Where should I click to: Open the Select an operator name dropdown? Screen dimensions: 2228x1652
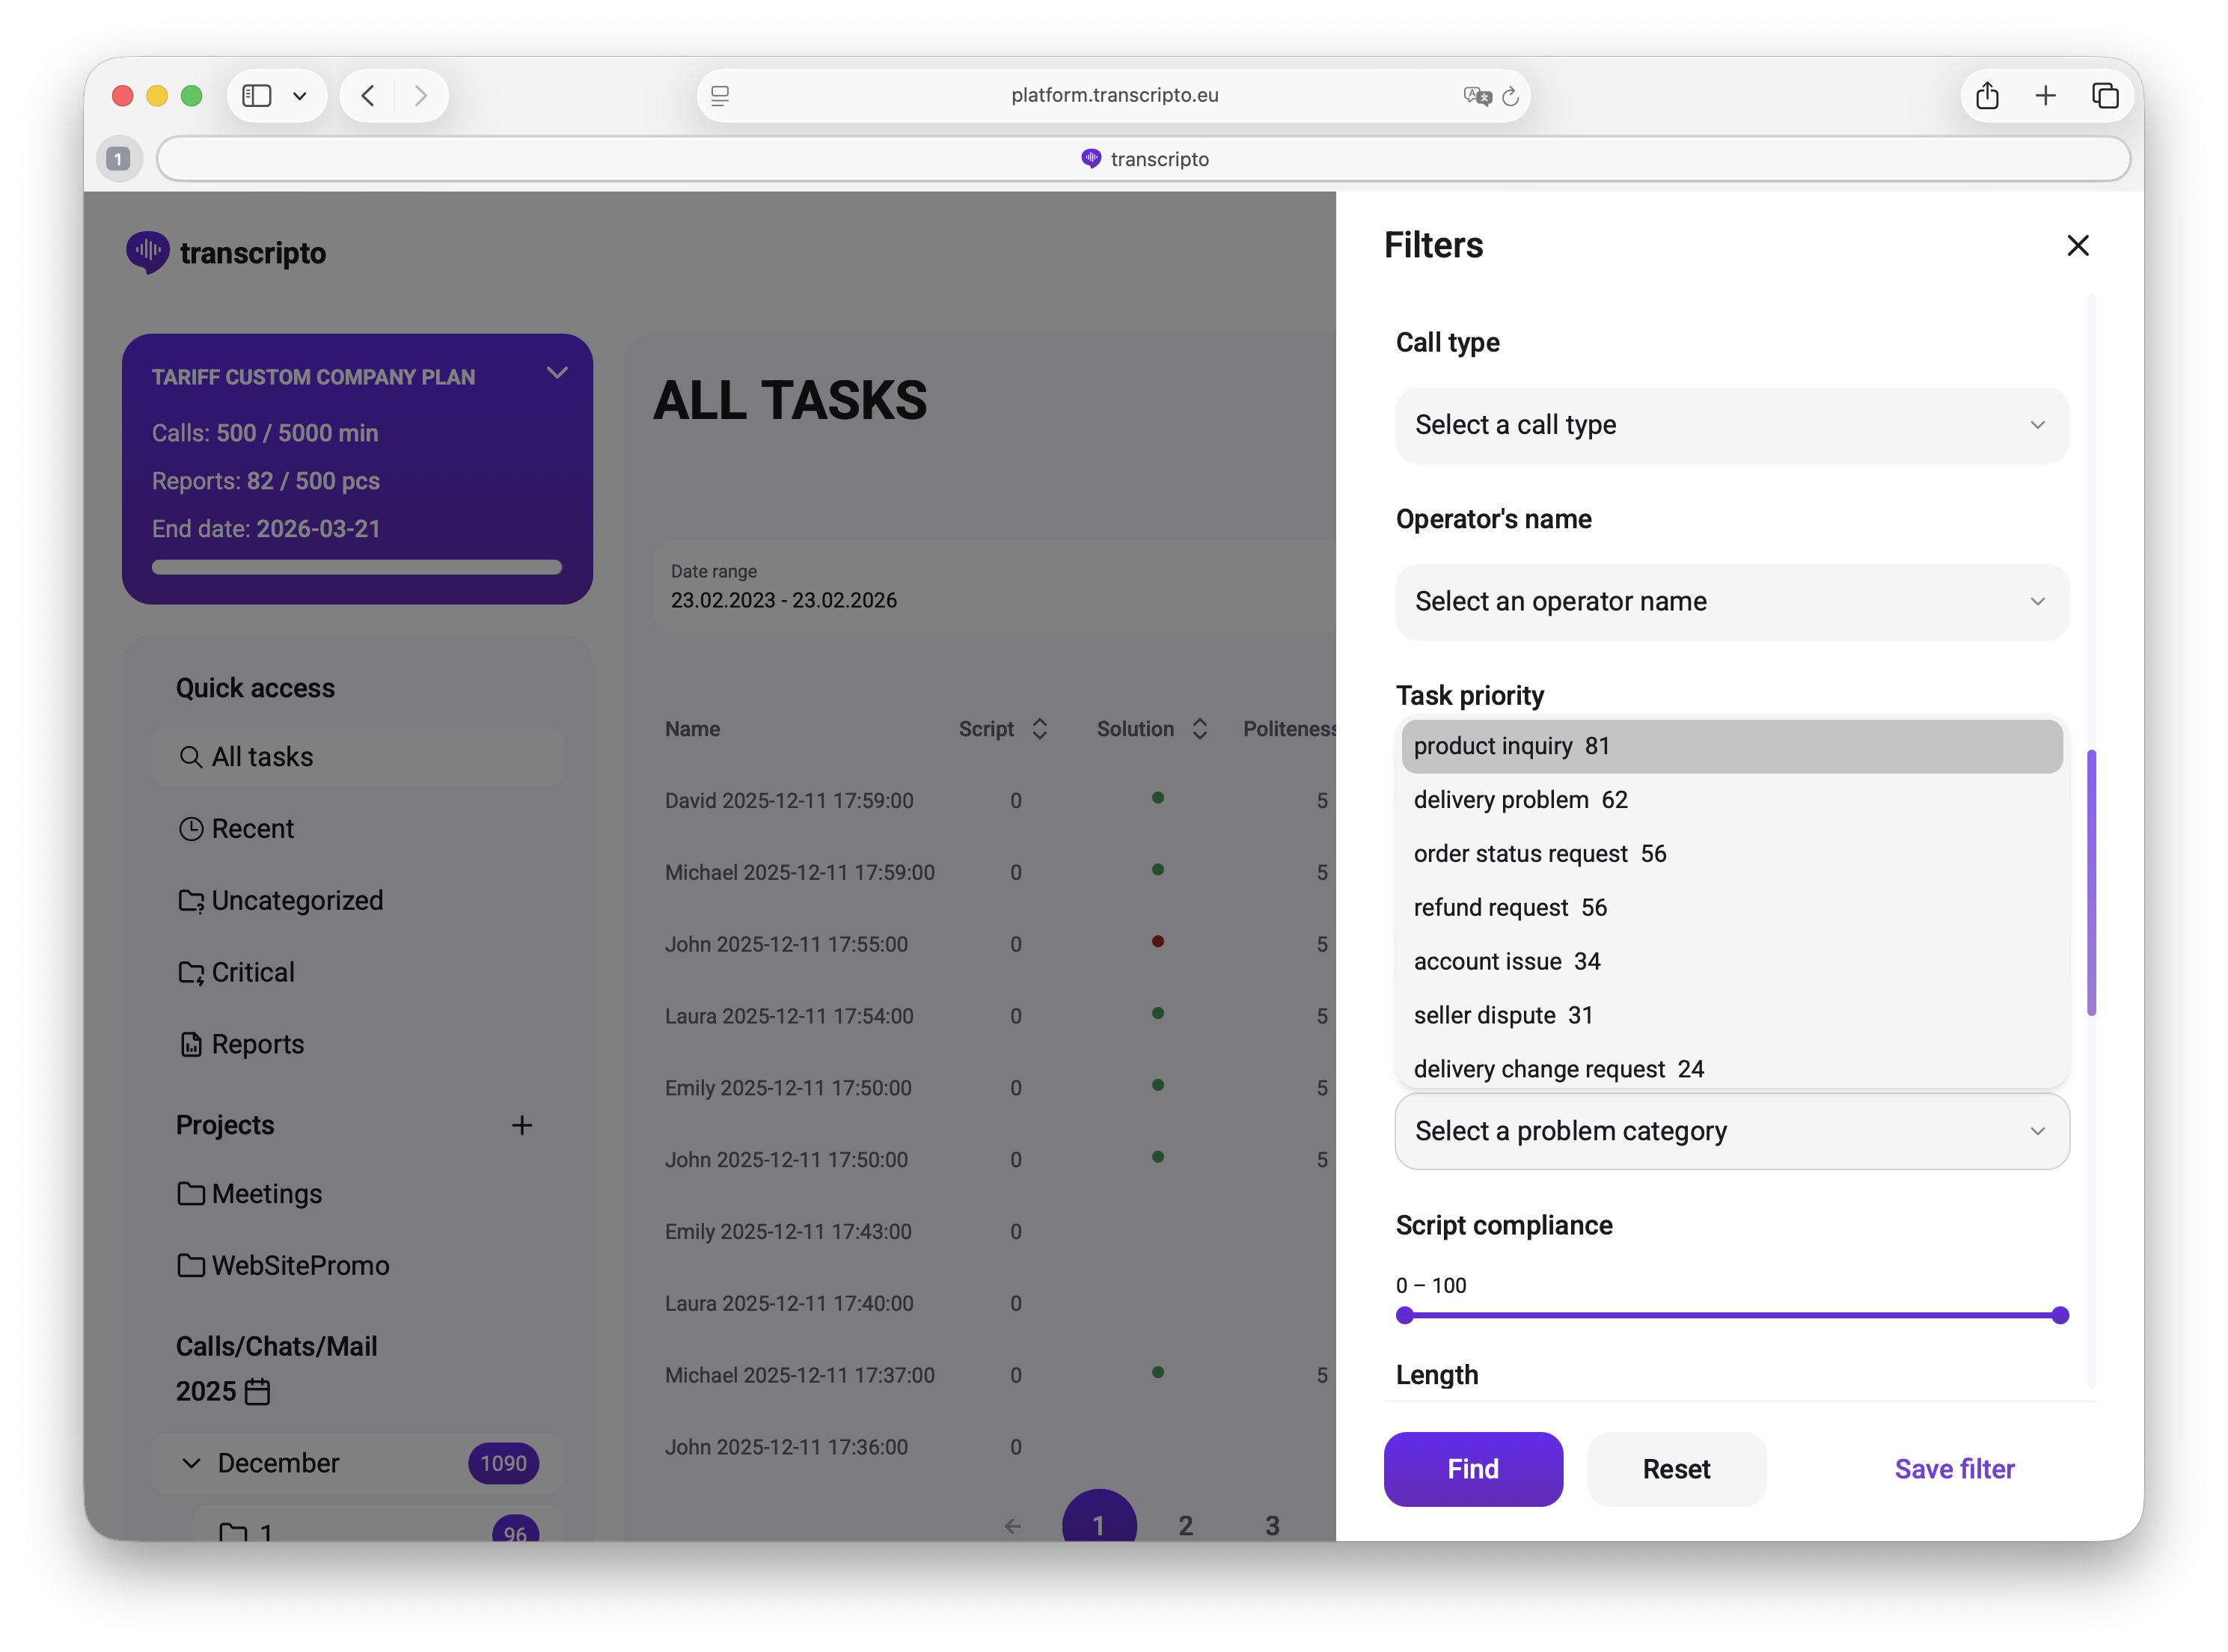[x=1731, y=601]
